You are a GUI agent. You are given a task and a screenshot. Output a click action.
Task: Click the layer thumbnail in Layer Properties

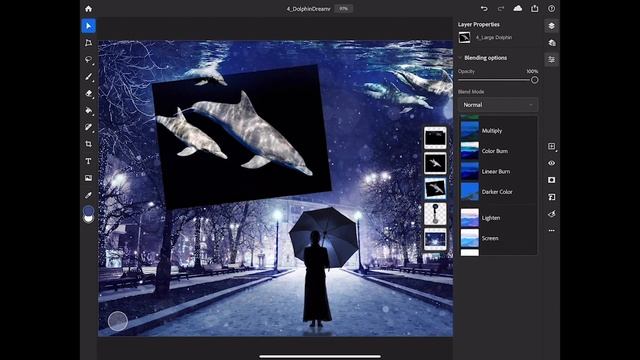pyautogui.click(x=464, y=38)
